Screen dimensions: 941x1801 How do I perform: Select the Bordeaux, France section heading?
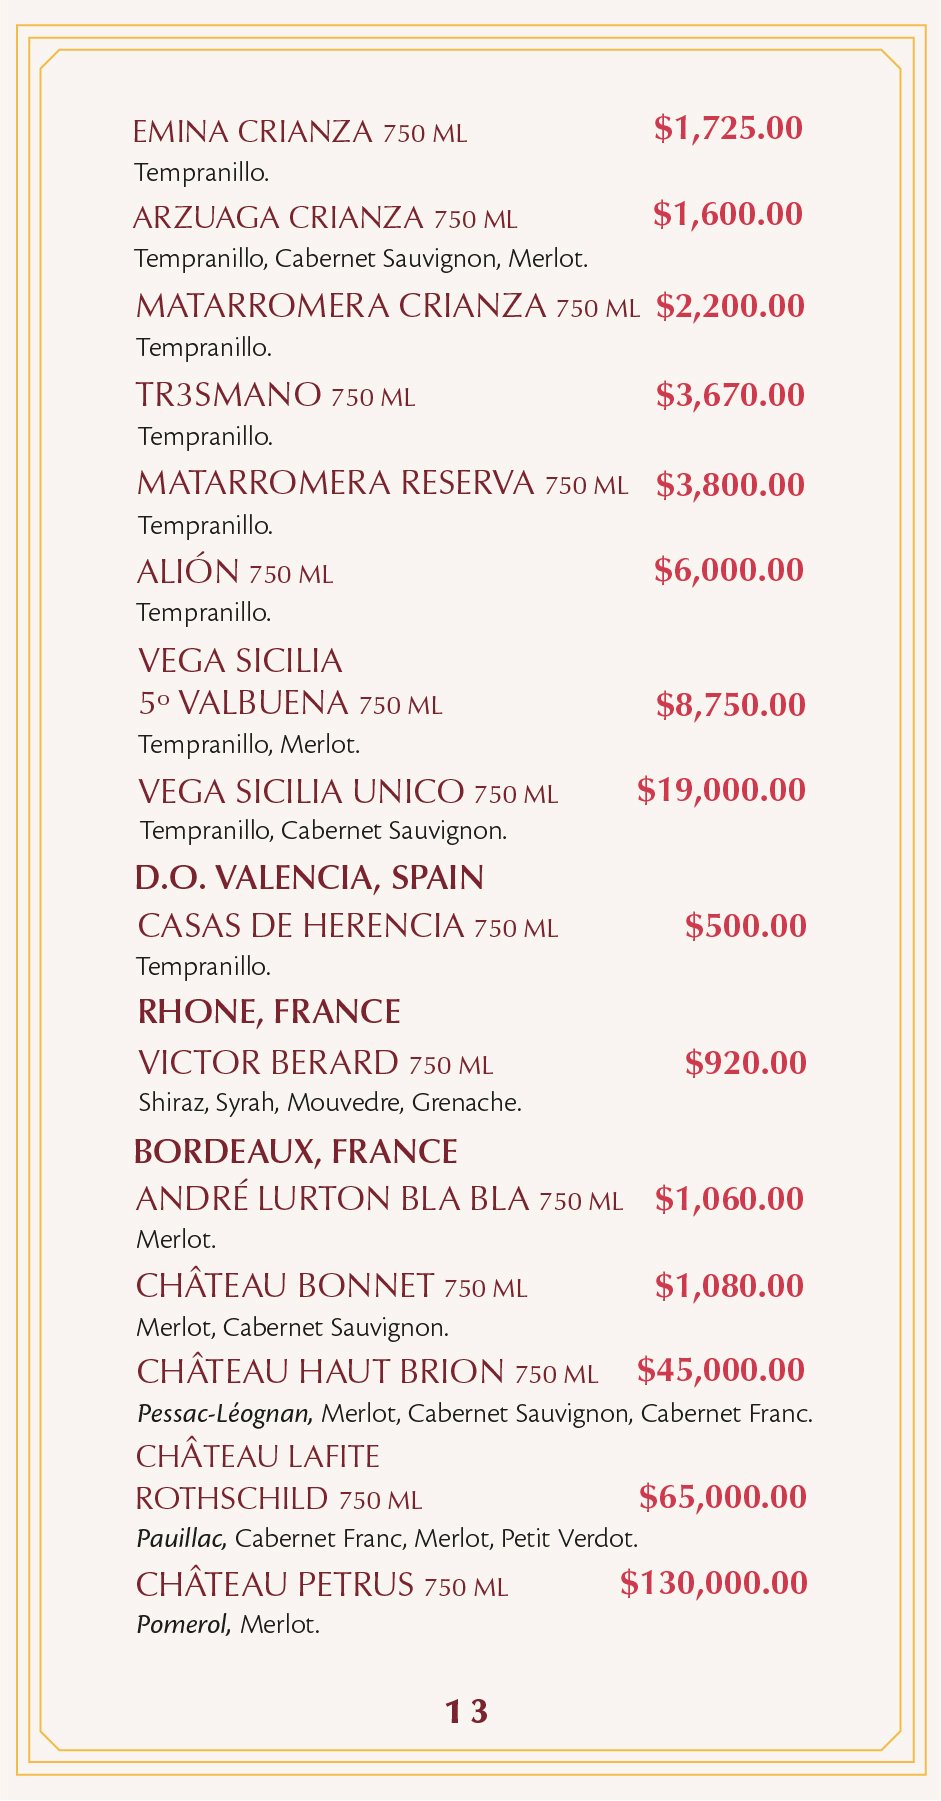[x=296, y=1152]
